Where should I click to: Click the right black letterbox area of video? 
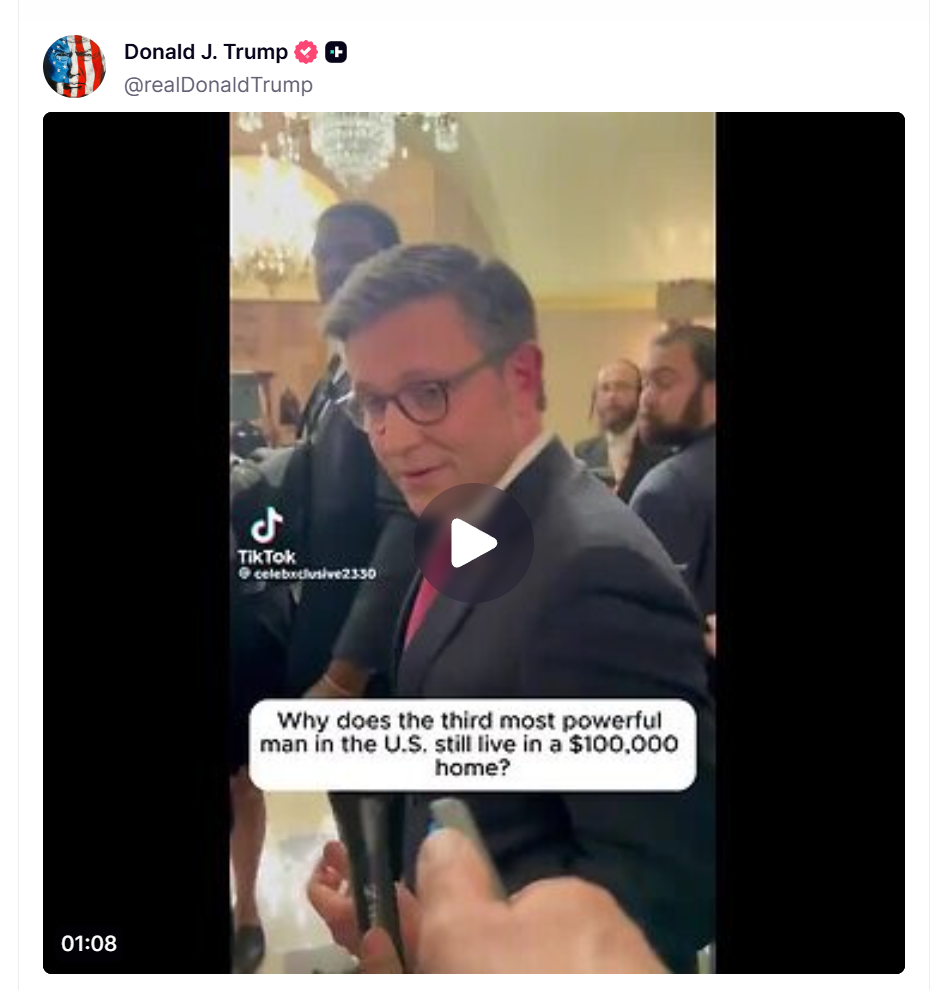[811, 543]
